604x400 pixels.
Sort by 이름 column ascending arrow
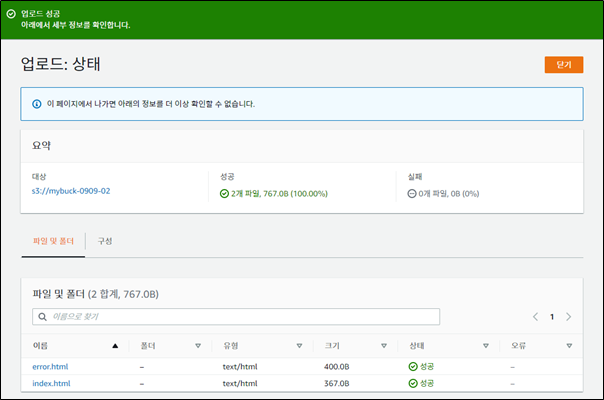point(115,346)
